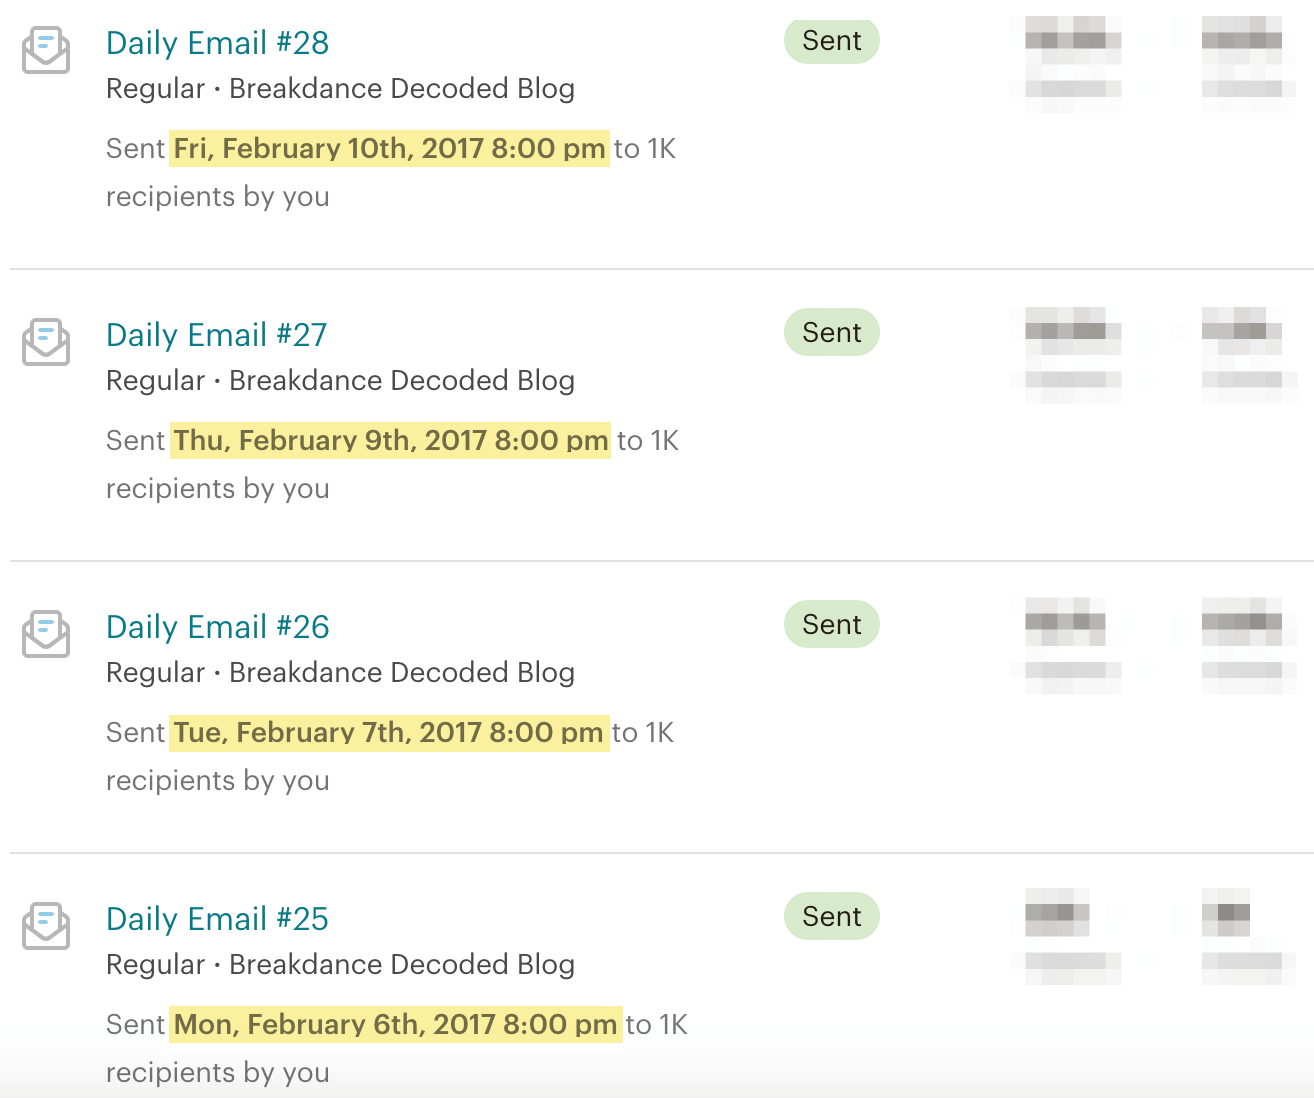Click the Sent badge on Daily Email #26
The image size is (1314, 1098).
tap(831, 624)
